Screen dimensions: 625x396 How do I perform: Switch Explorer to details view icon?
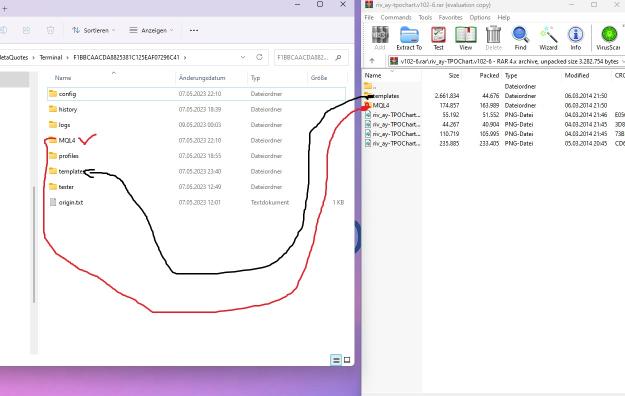coord(336,360)
